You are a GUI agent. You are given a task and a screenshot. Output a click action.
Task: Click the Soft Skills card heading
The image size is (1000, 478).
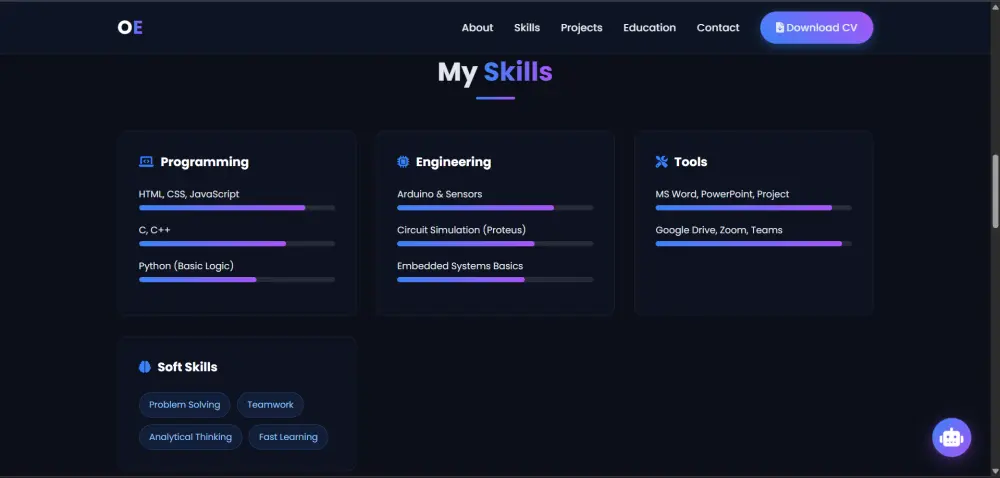(x=188, y=367)
